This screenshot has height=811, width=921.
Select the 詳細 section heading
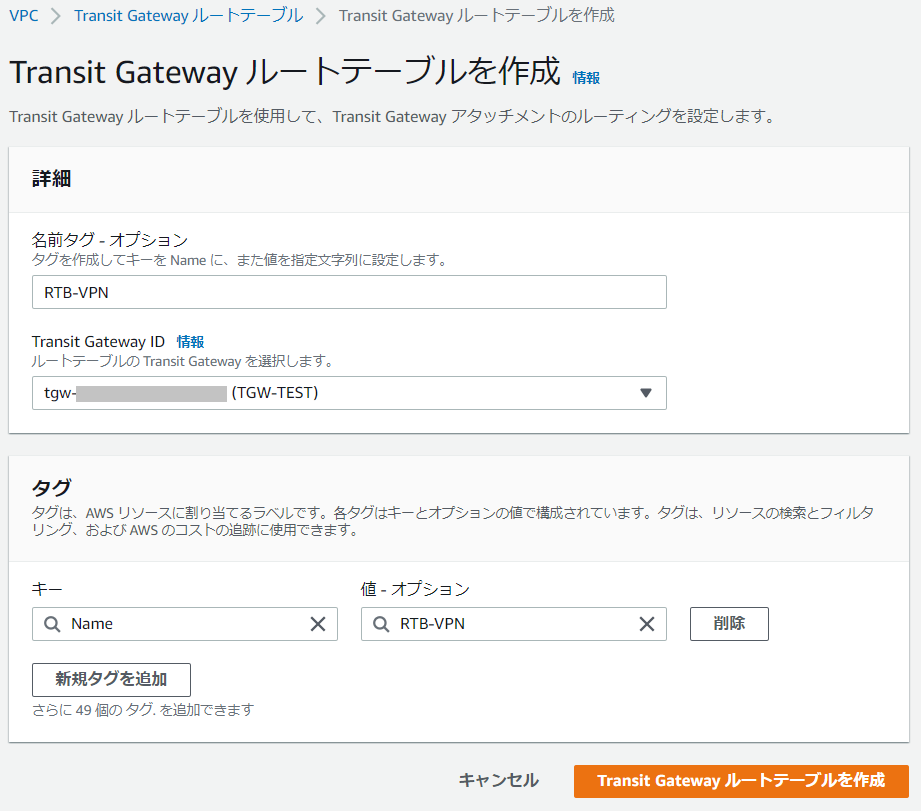pos(52,179)
